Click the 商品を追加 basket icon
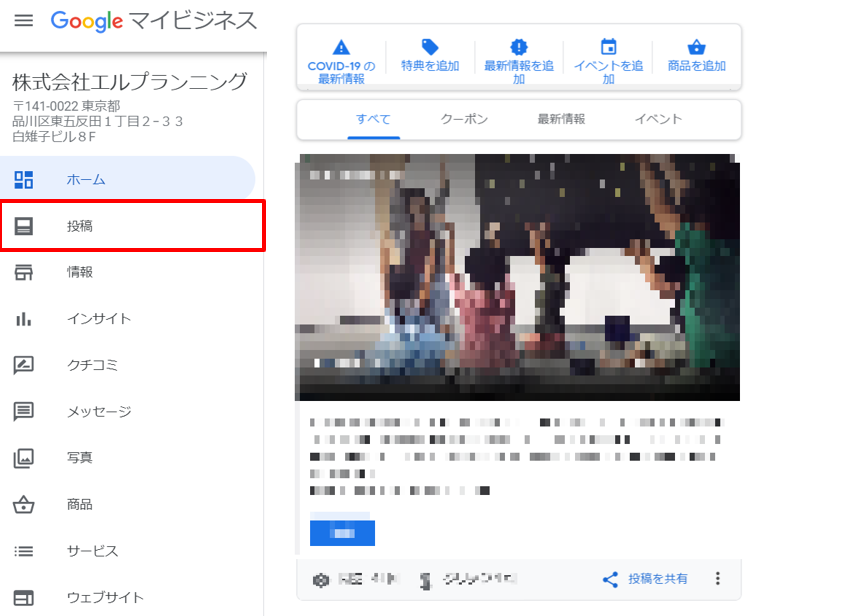Viewport: 854px width, 616px height. (697, 47)
